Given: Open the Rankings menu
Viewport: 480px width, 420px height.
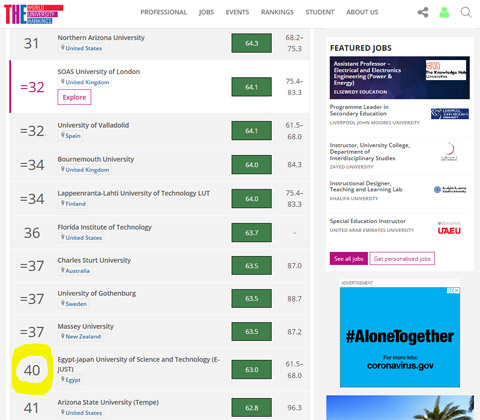Looking at the screenshot, I should click(x=277, y=12).
